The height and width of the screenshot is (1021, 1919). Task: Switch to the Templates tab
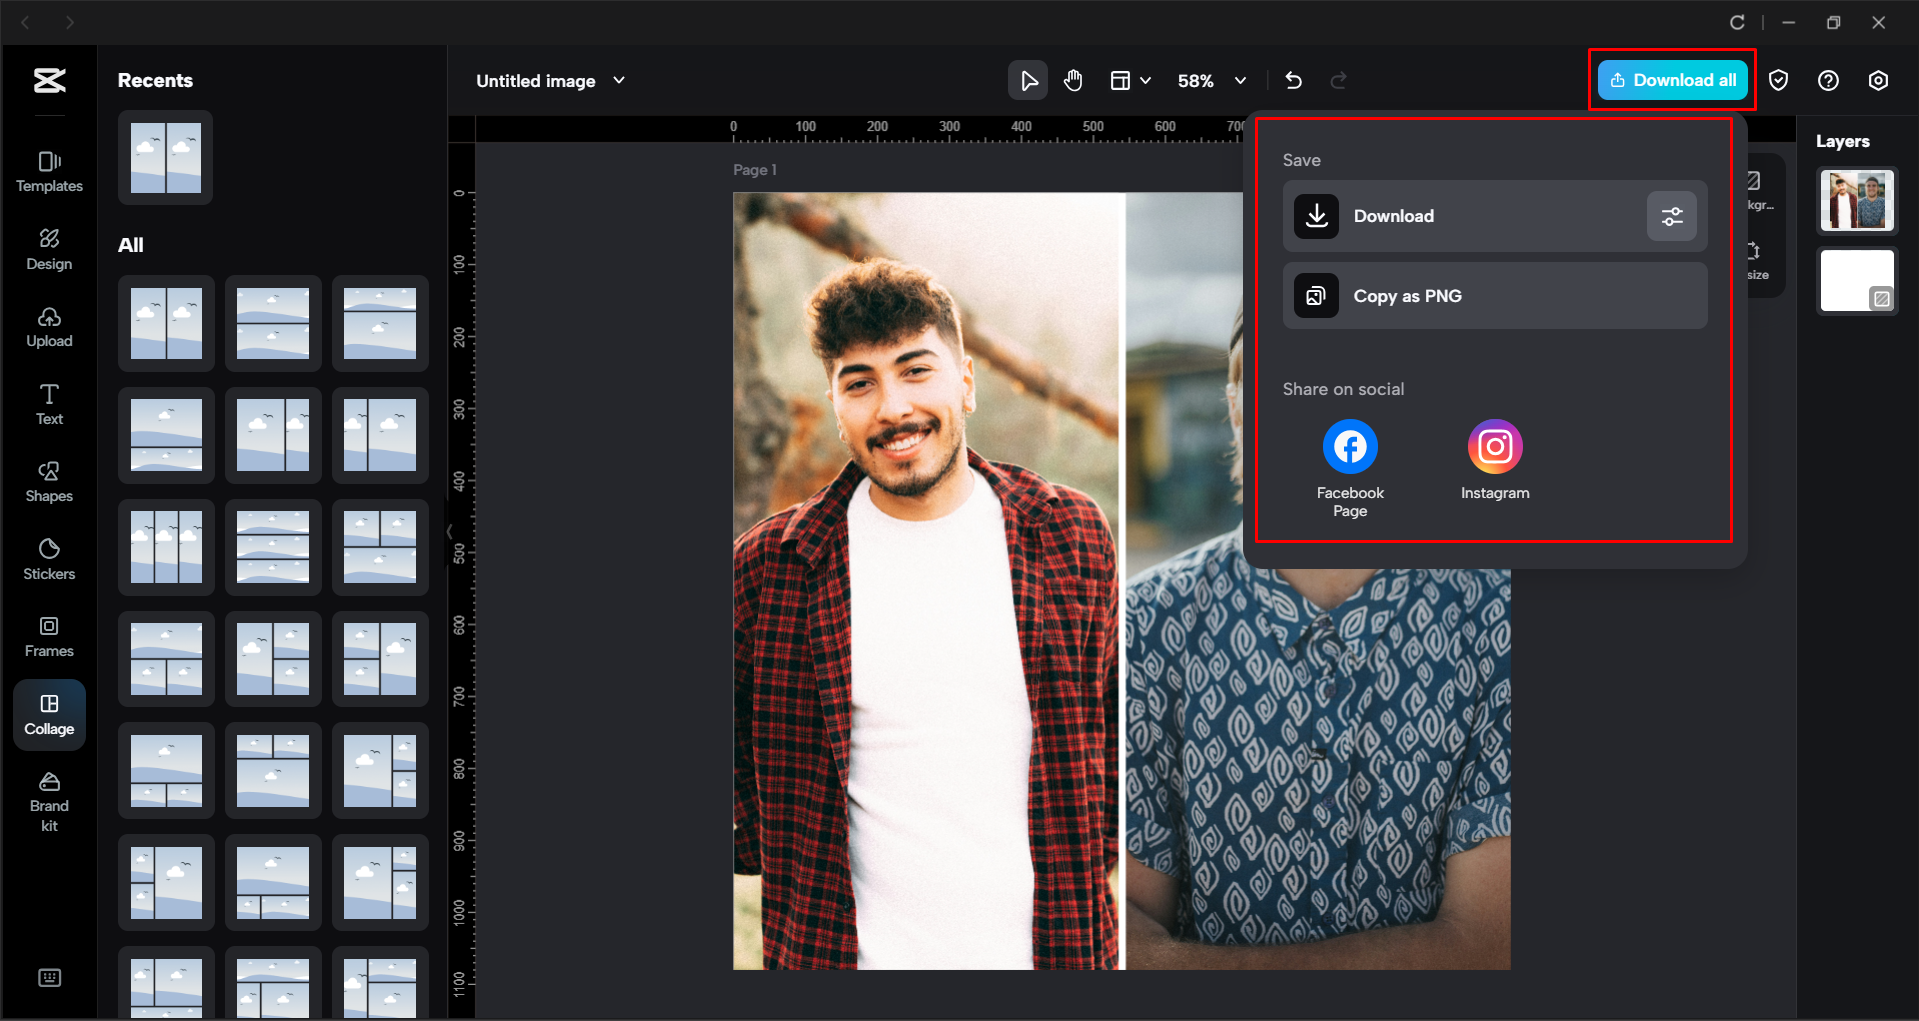(x=49, y=172)
